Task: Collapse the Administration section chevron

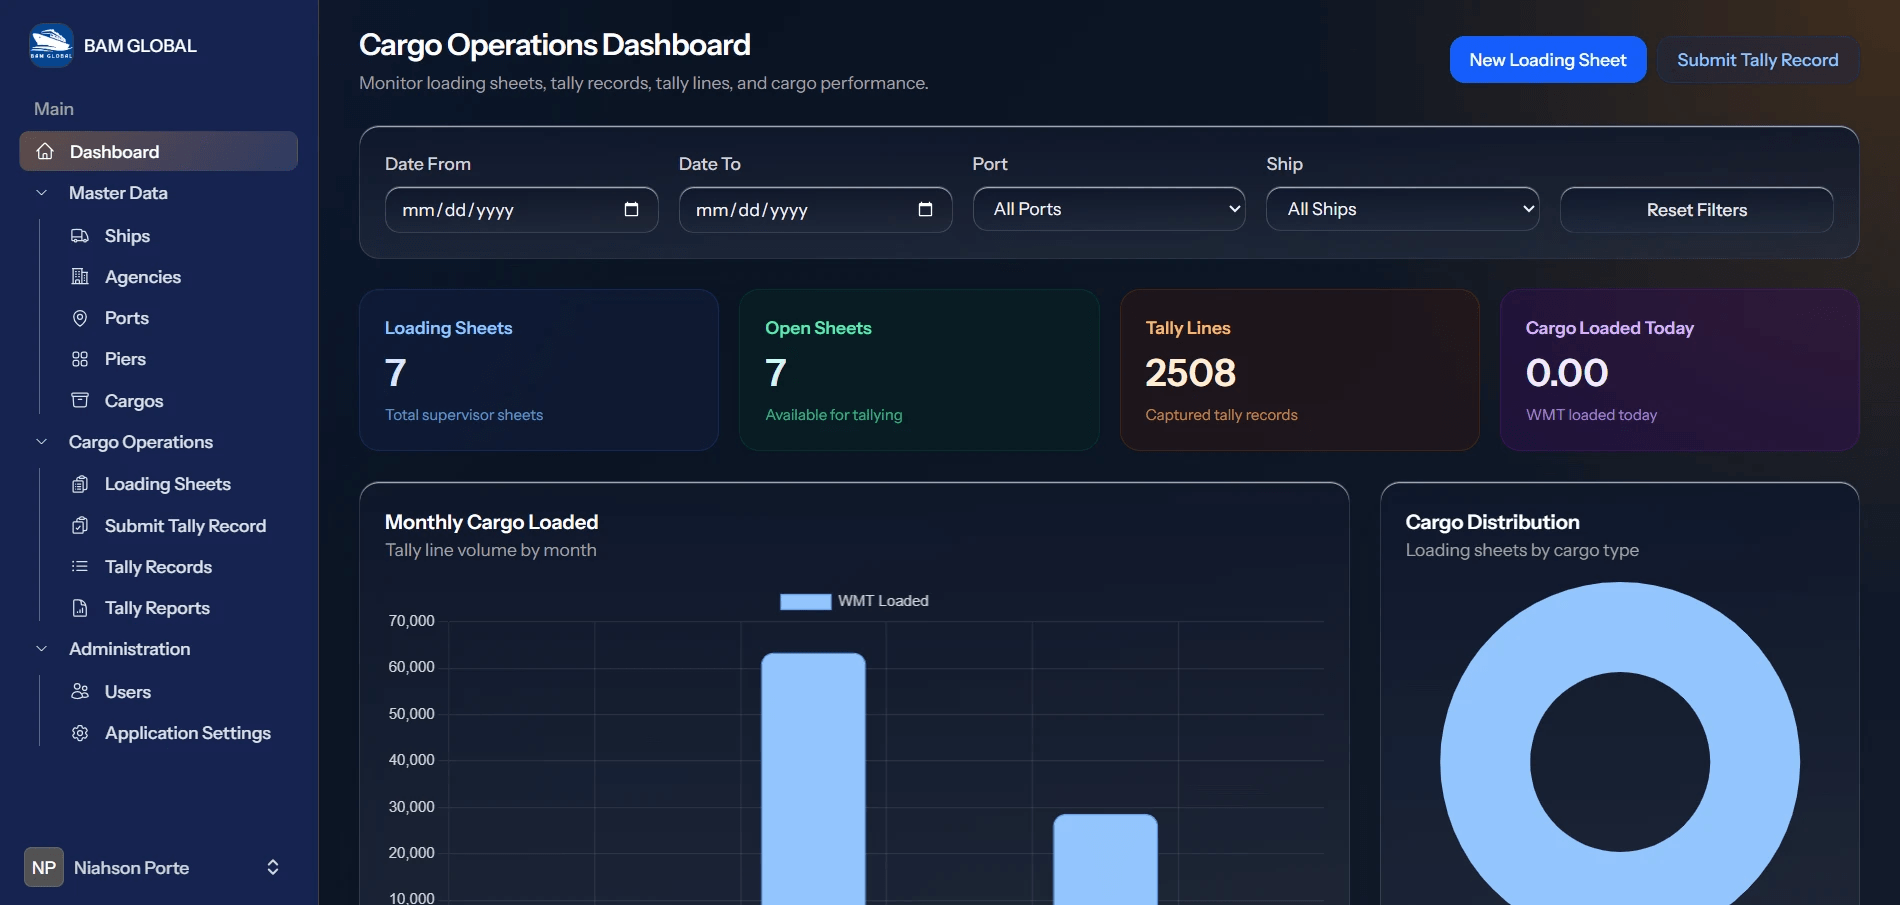Action: point(41,648)
